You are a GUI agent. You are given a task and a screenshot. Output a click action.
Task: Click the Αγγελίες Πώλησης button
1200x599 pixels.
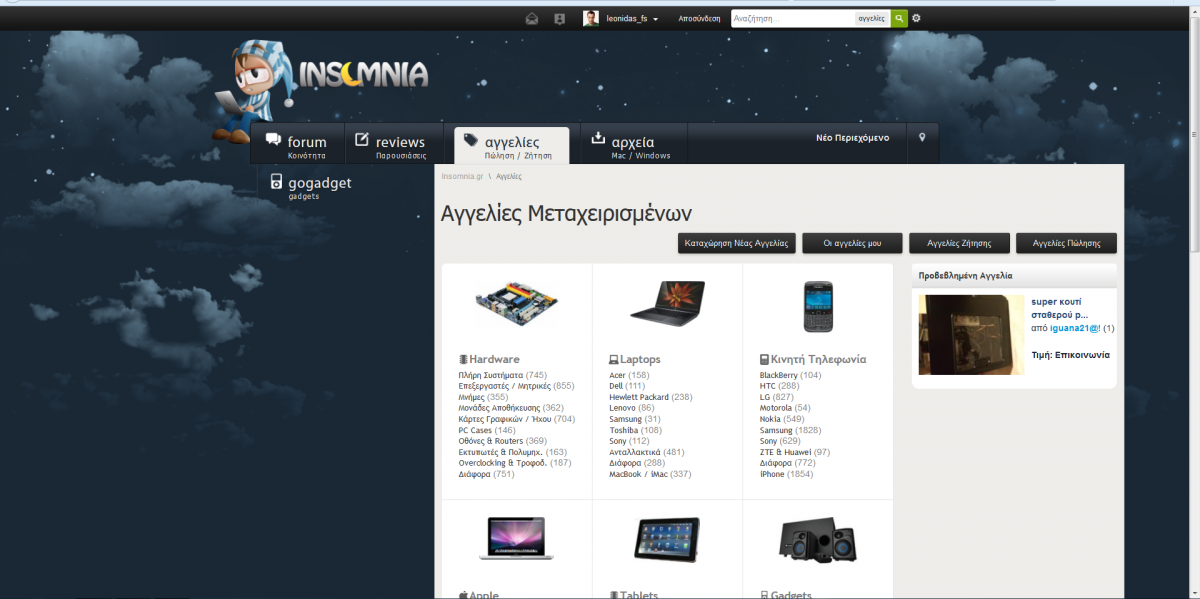tap(1066, 243)
